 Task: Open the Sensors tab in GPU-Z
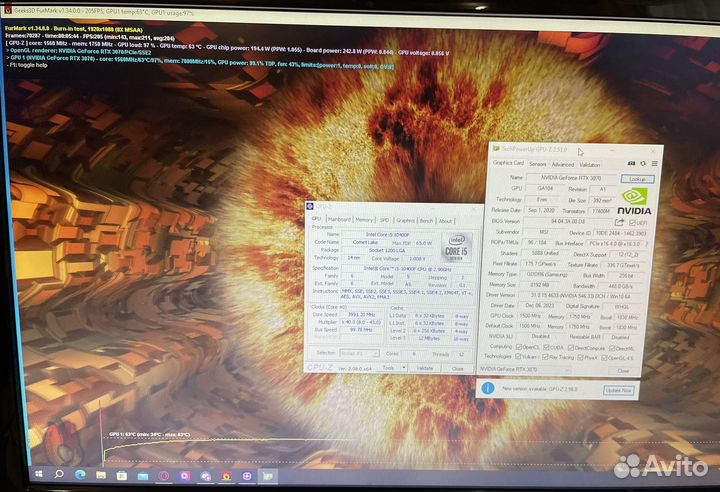coord(537,164)
